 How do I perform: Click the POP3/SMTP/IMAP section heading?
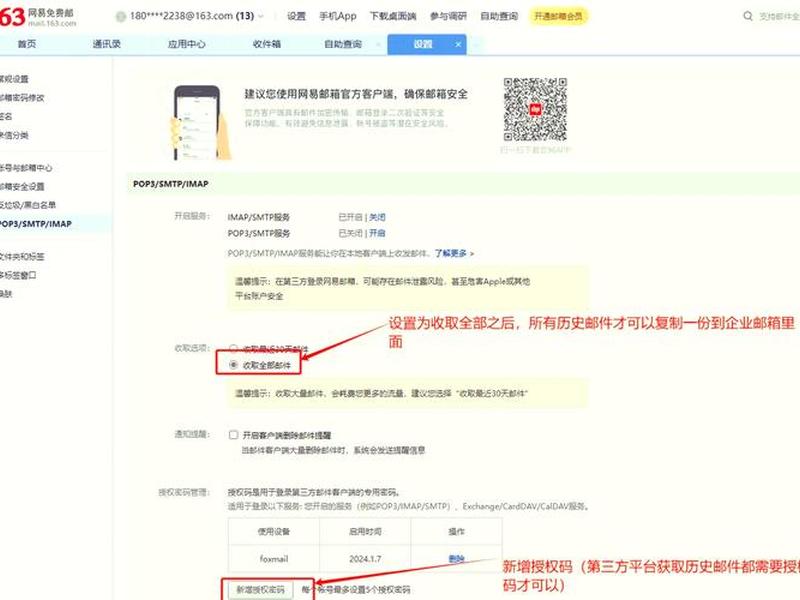pyautogui.click(x=170, y=184)
